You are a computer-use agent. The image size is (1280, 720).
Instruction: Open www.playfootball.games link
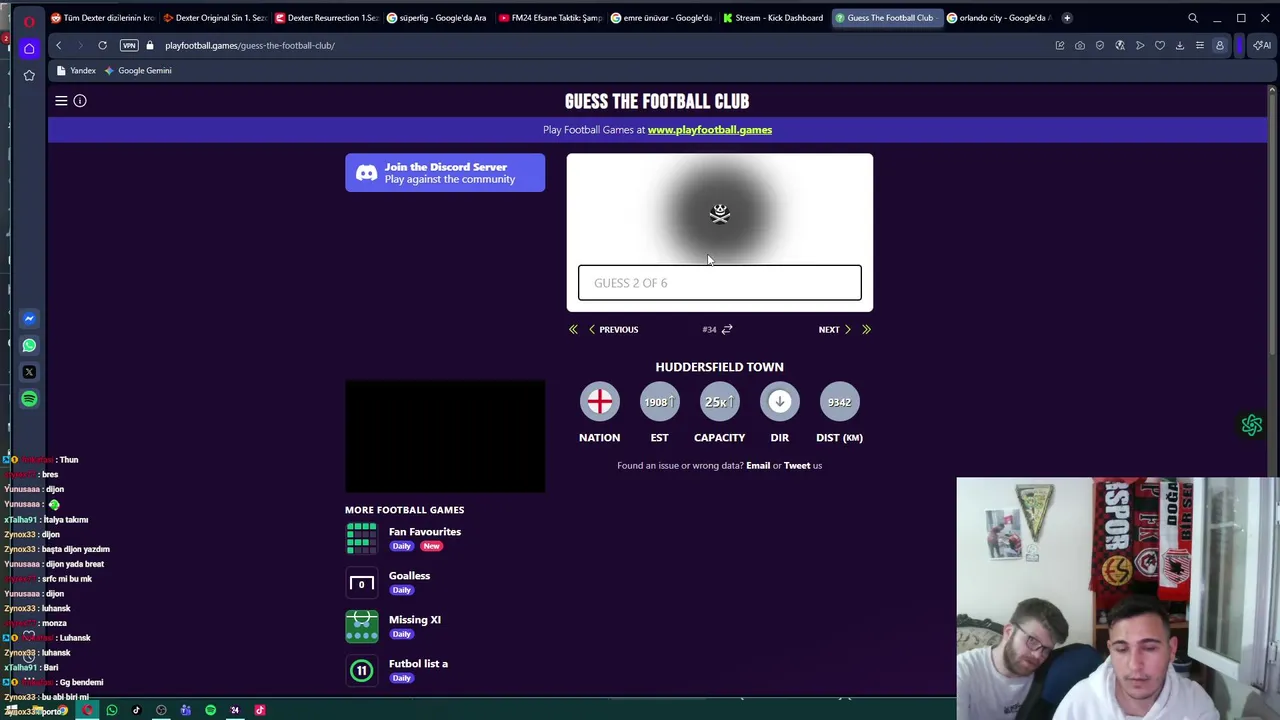click(x=709, y=130)
